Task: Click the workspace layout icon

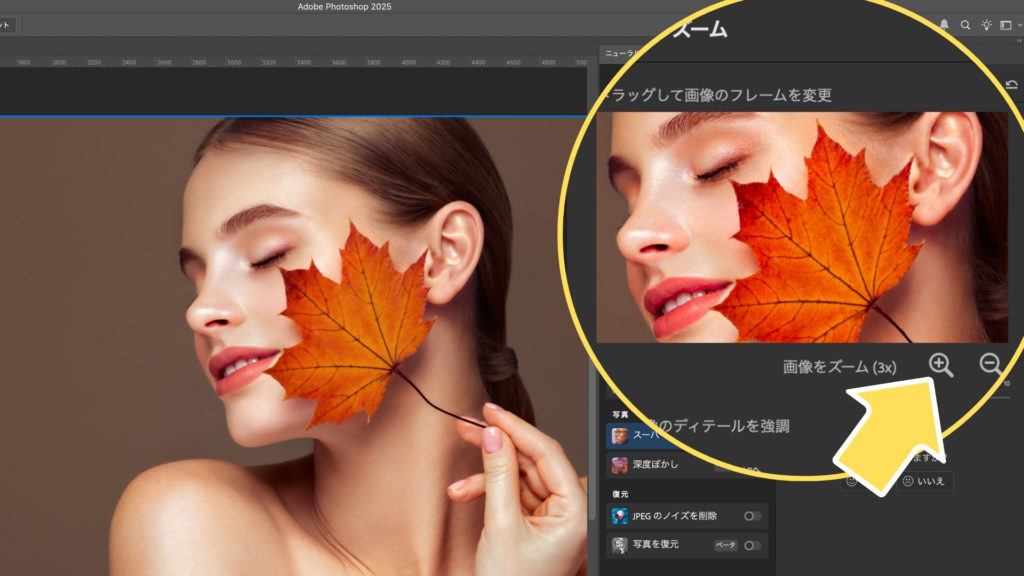Action: click(x=1005, y=25)
